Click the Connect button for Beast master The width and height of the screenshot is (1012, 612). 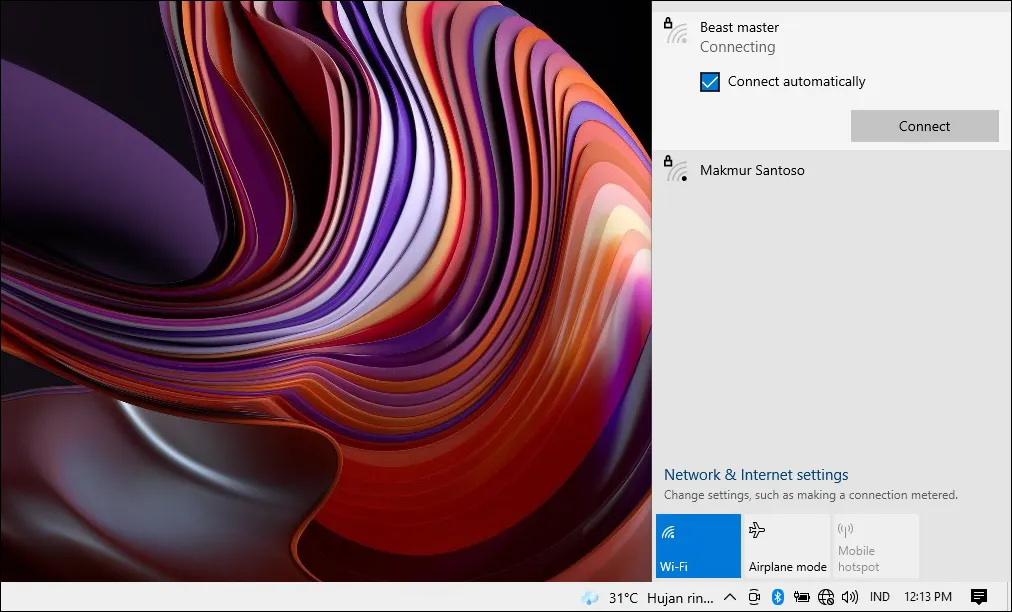(924, 126)
